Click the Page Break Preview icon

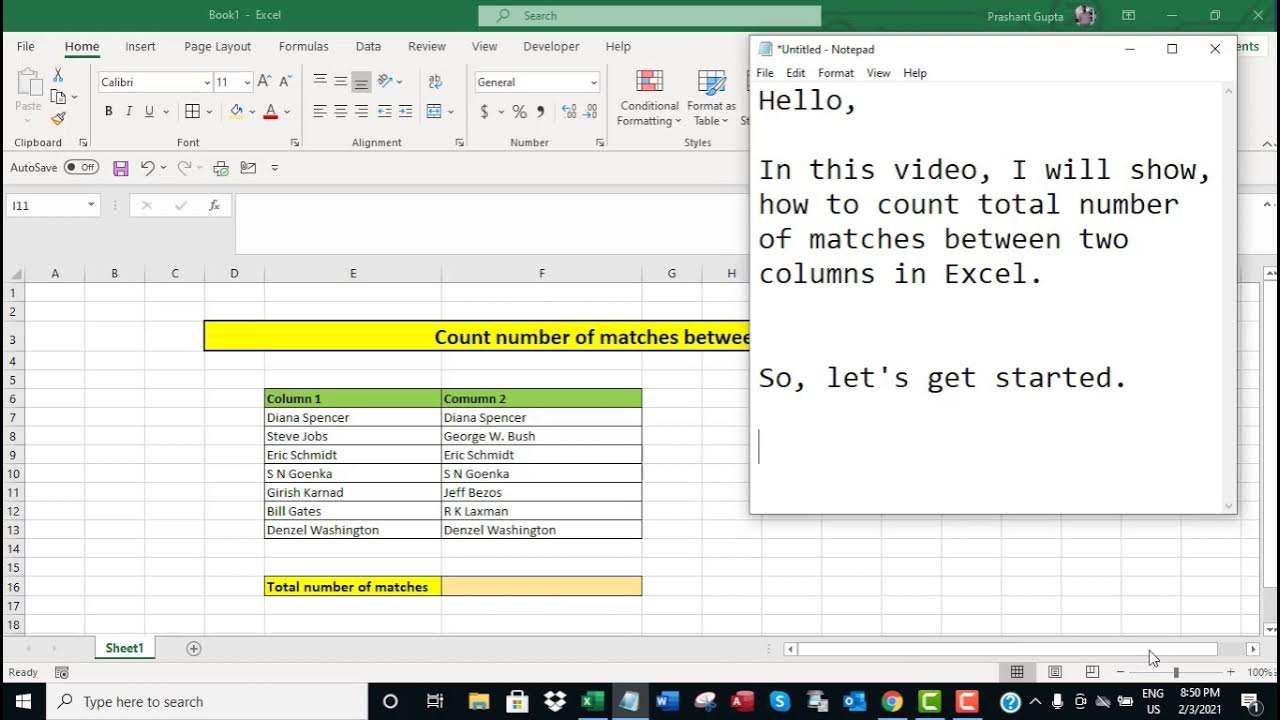(x=1092, y=672)
